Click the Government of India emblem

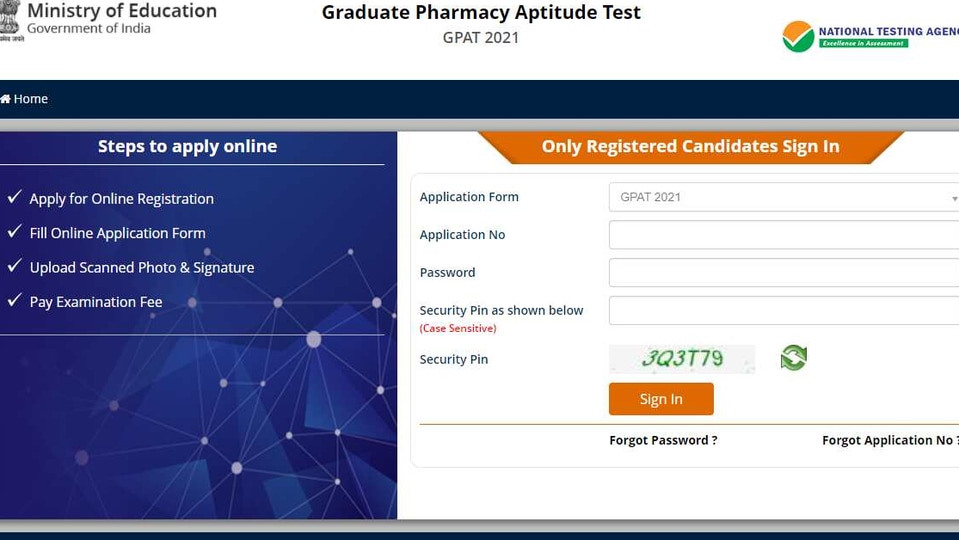[x=10, y=21]
